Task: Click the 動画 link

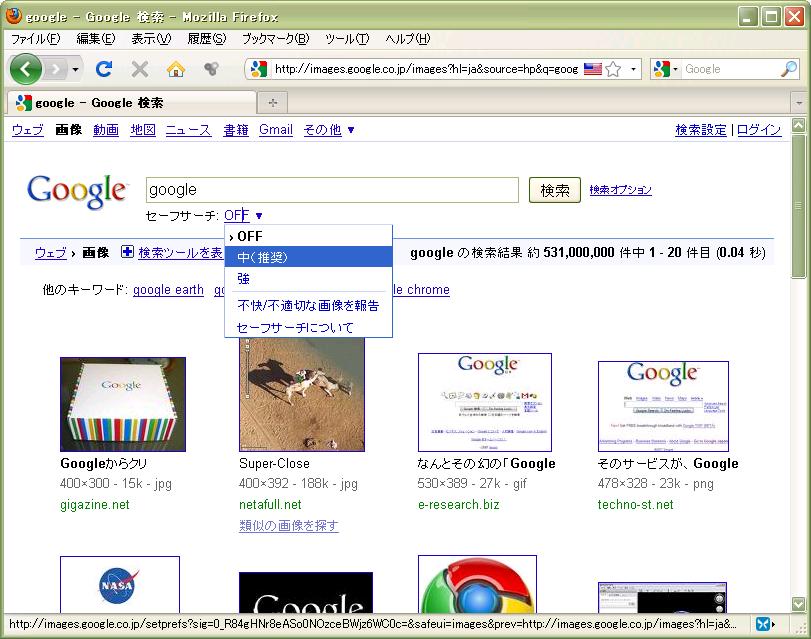Action: [106, 130]
